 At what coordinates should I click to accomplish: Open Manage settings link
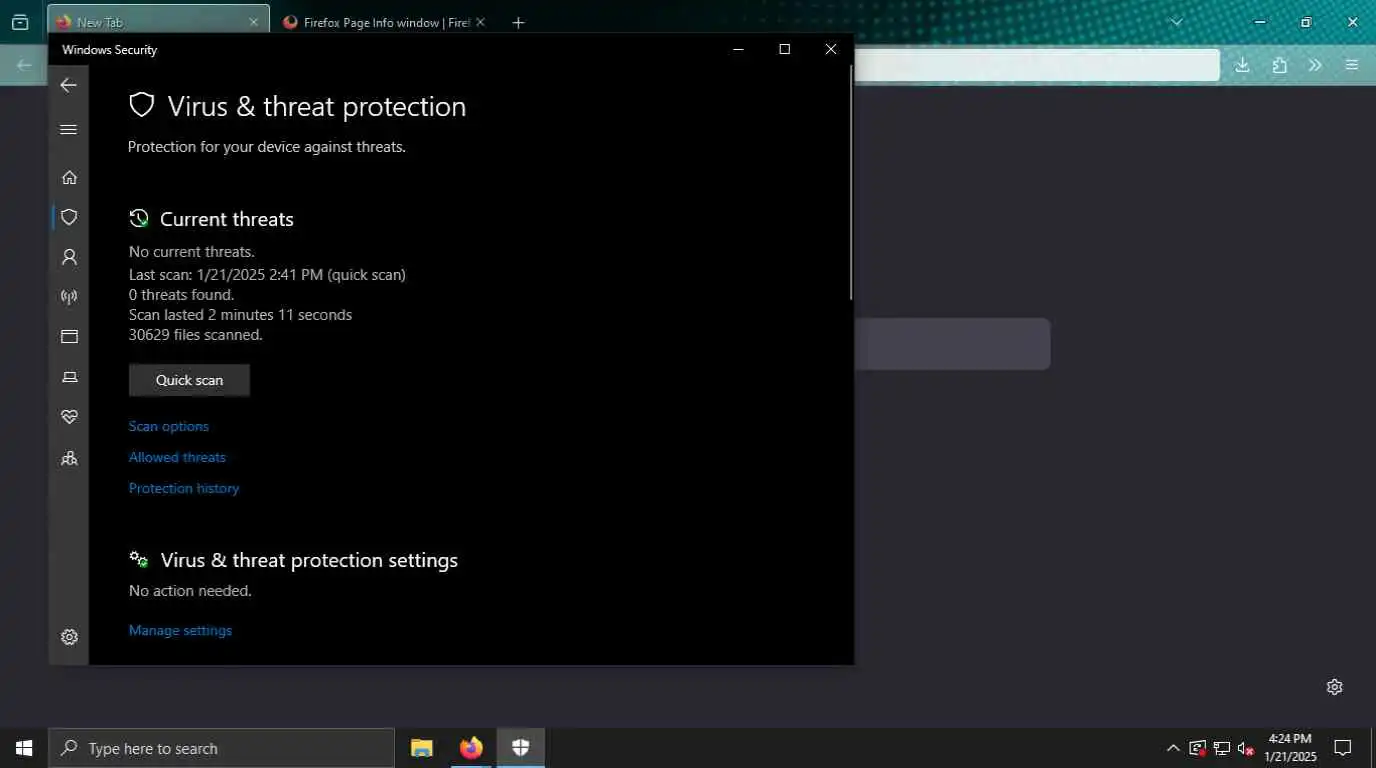pos(180,630)
